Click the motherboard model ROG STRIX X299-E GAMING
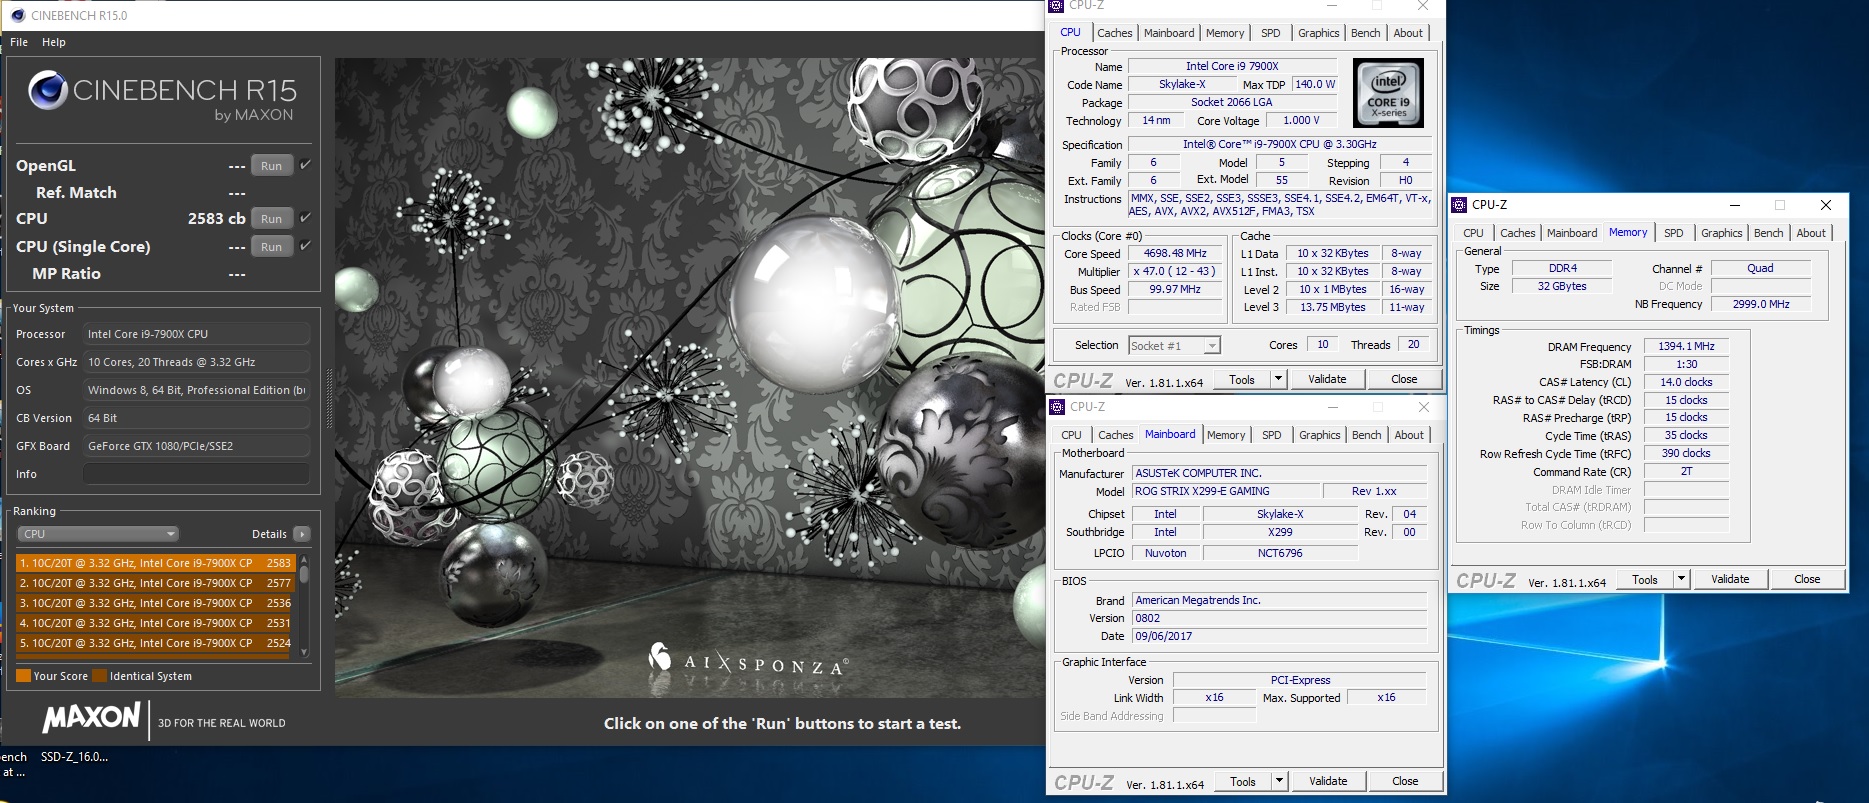This screenshot has height=803, width=1869. click(1226, 492)
